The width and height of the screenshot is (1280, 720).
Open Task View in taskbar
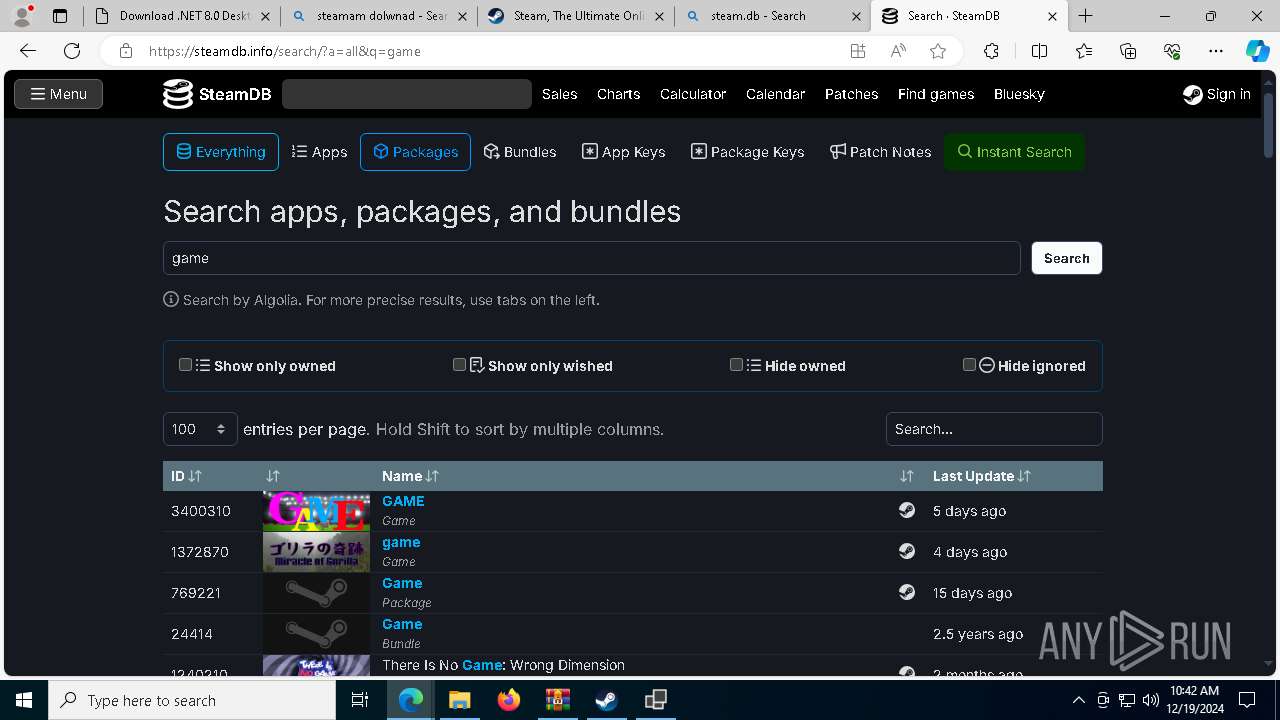(360, 700)
